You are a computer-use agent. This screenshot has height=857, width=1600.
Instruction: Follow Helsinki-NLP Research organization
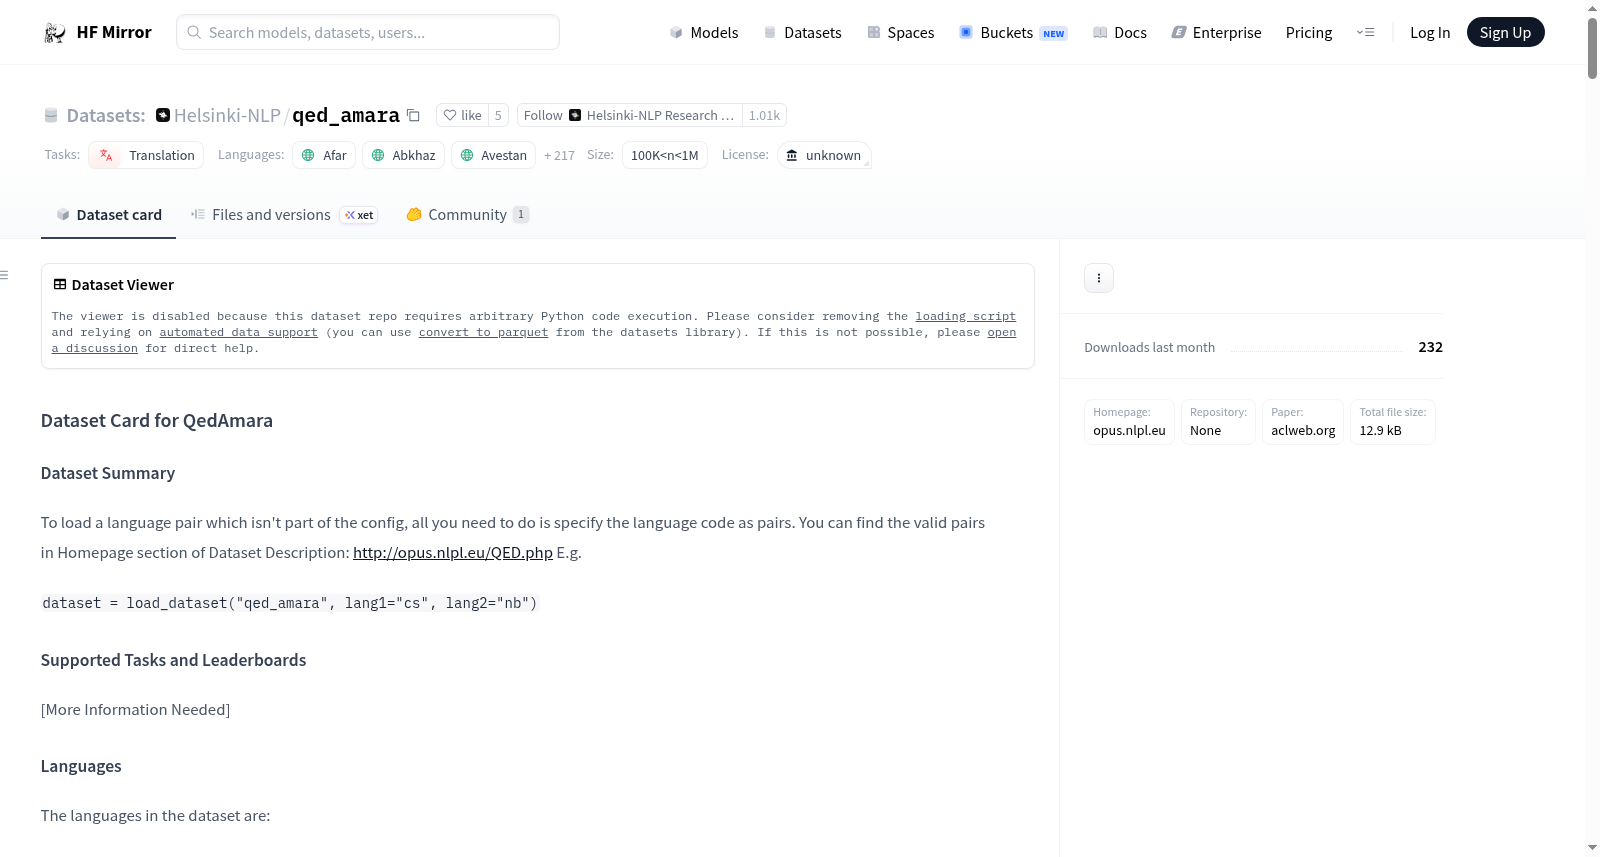[x=630, y=115]
